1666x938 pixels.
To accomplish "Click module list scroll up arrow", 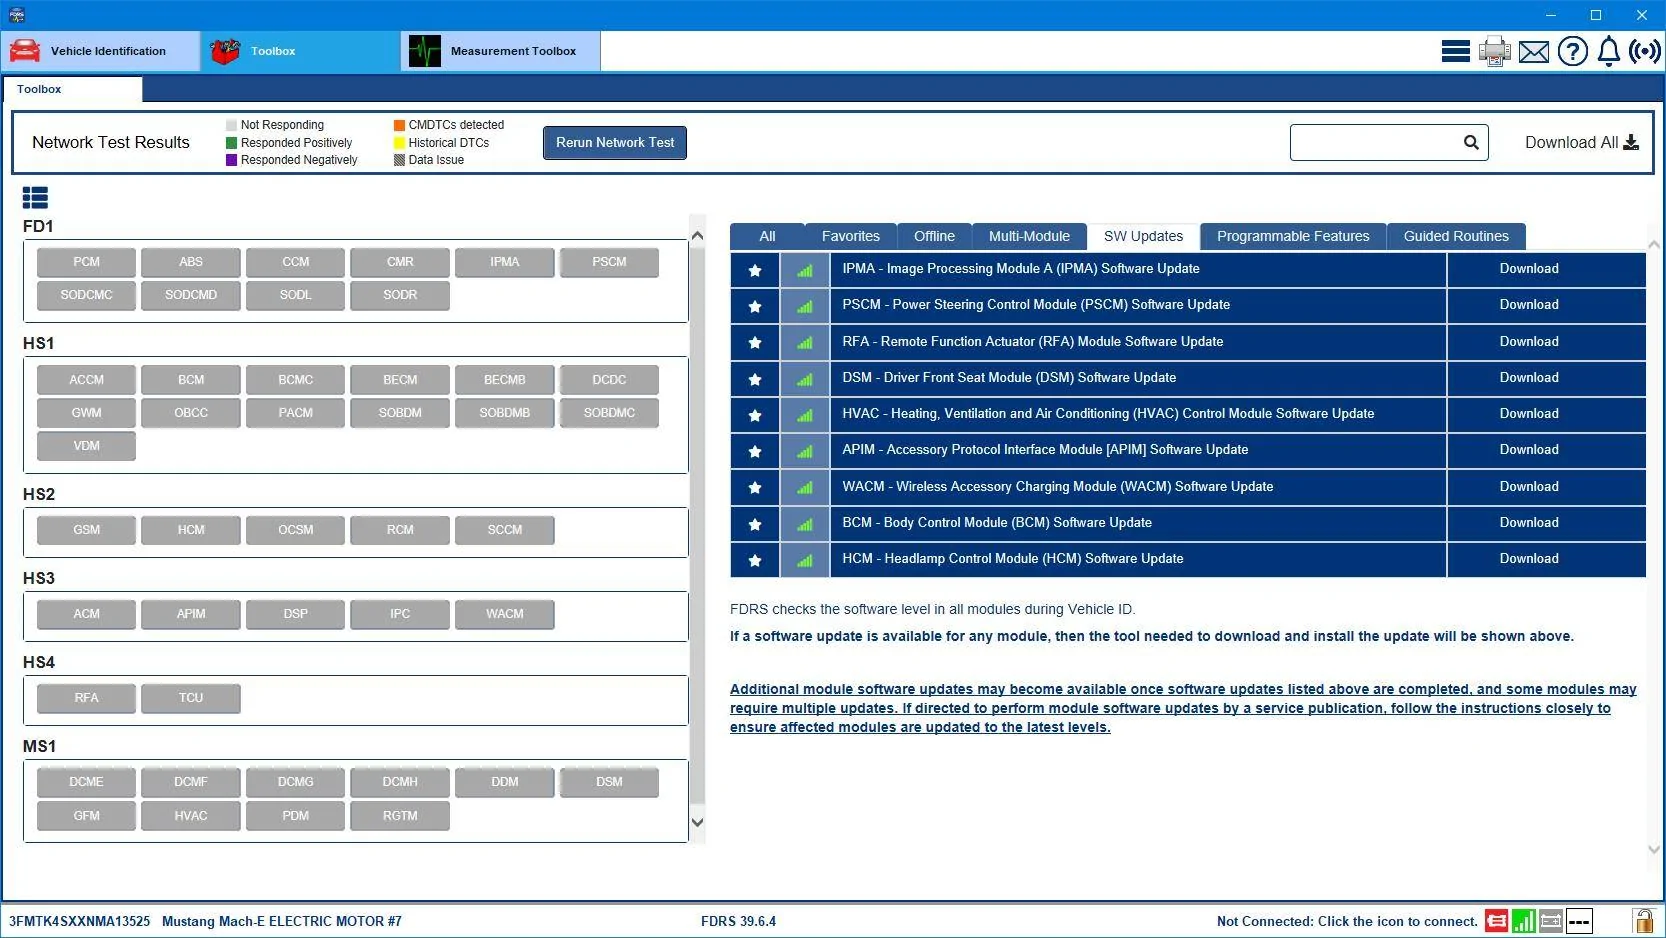I will pos(697,236).
